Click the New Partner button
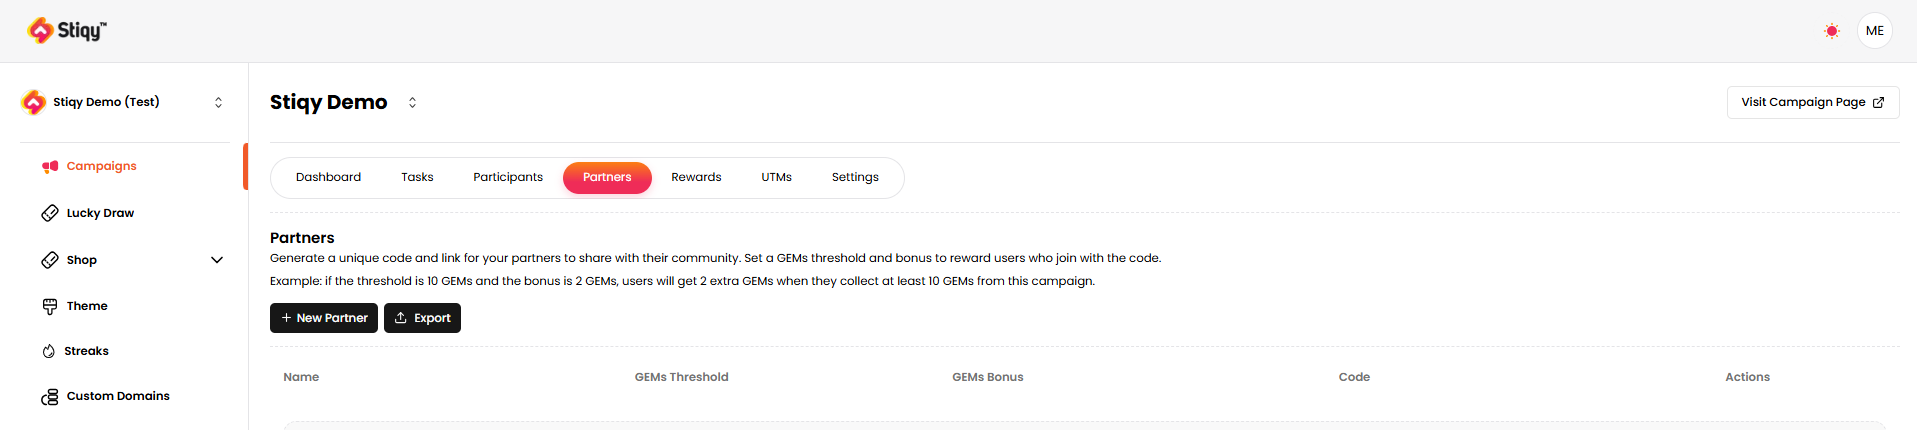 click(324, 318)
